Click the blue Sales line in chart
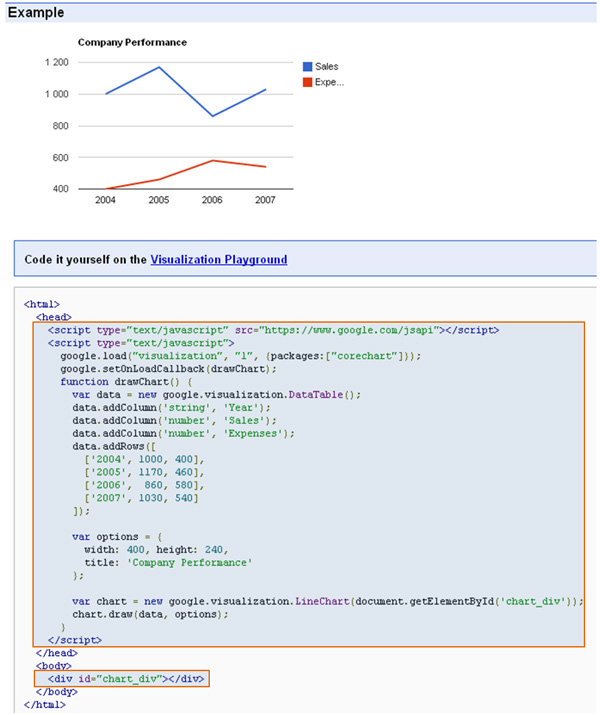 [186, 92]
